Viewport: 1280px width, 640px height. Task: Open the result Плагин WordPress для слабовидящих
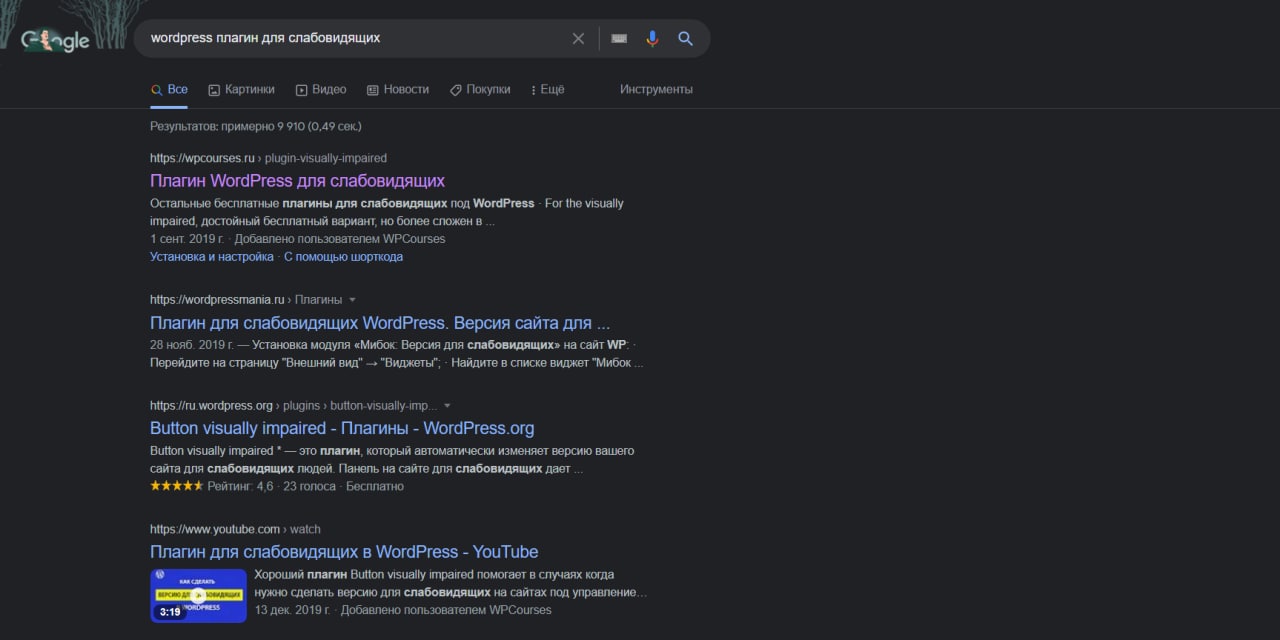(297, 181)
